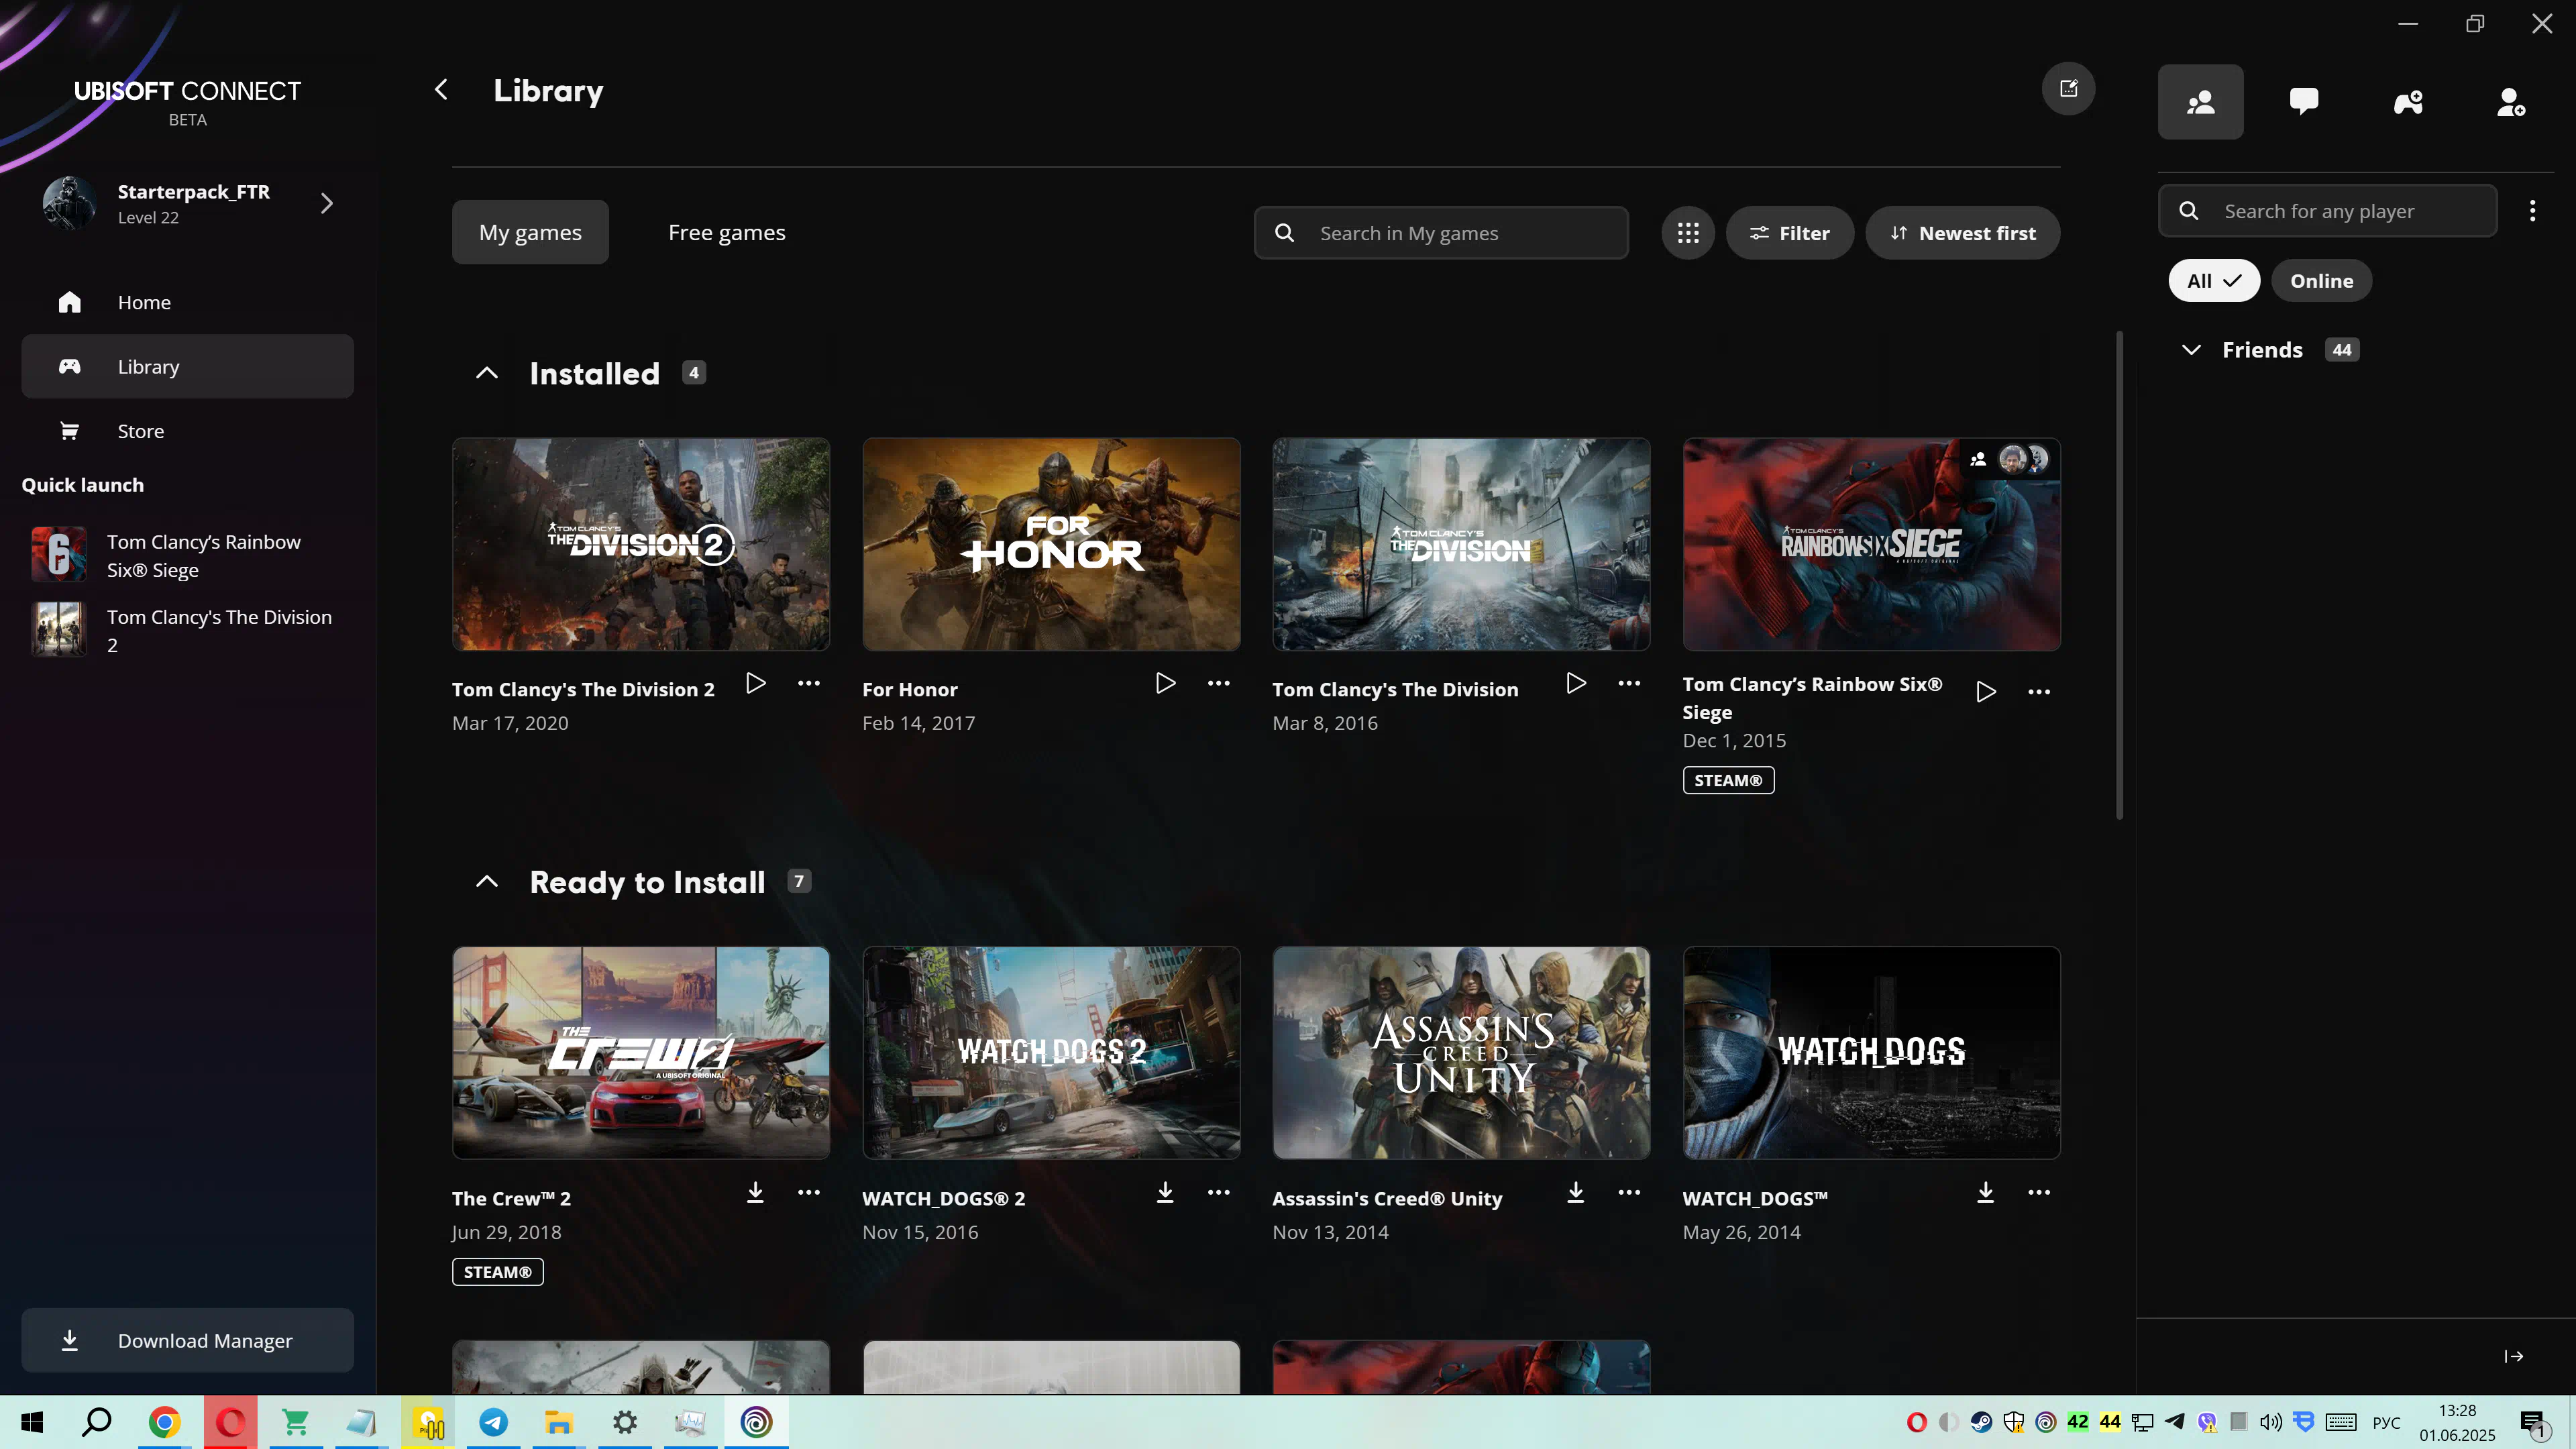Play Rainbow Six Siege from library card
This screenshot has height=1449, width=2576.
coord(1986,692)
